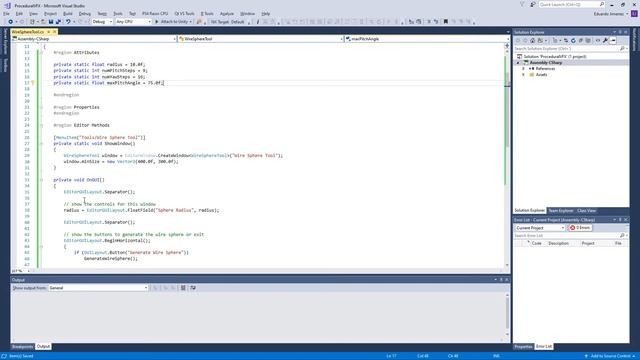Screen dimensions: 640x360
Task: Click the wrench Properties icon in Solution Explorer
Action: point(605,40)
